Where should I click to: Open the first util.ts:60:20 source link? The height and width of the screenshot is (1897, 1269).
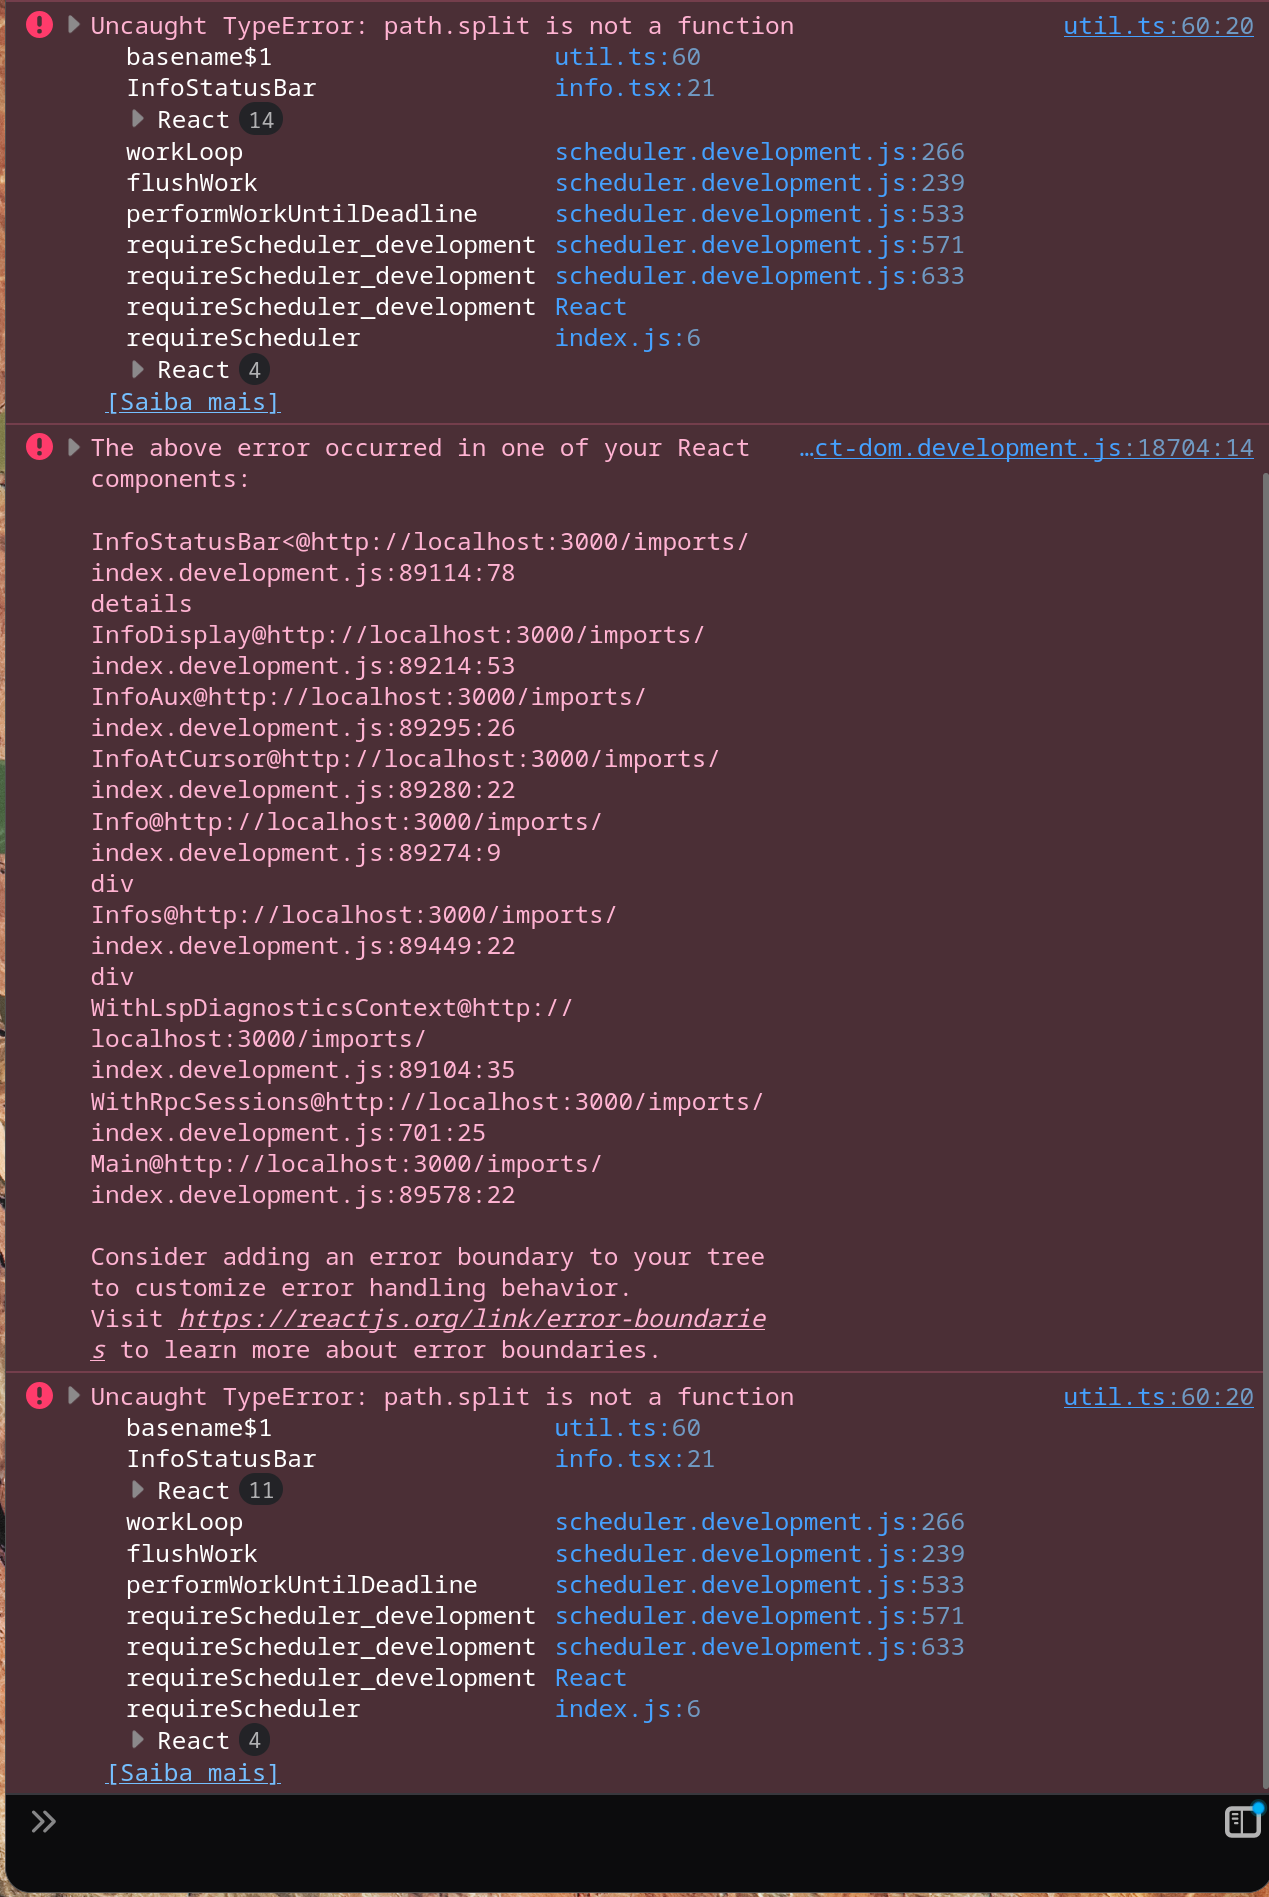[x=1158, y=26]
